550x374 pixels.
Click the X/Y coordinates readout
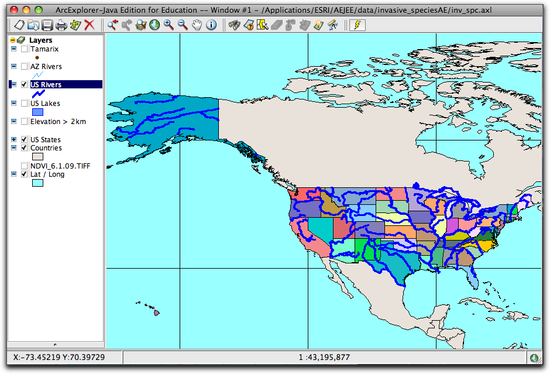(59, 357)
